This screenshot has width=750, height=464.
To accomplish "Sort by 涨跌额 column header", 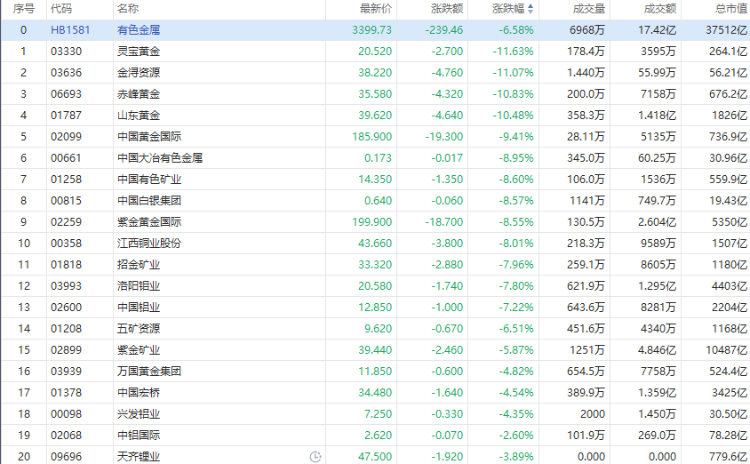I will (x=447, y=9).
